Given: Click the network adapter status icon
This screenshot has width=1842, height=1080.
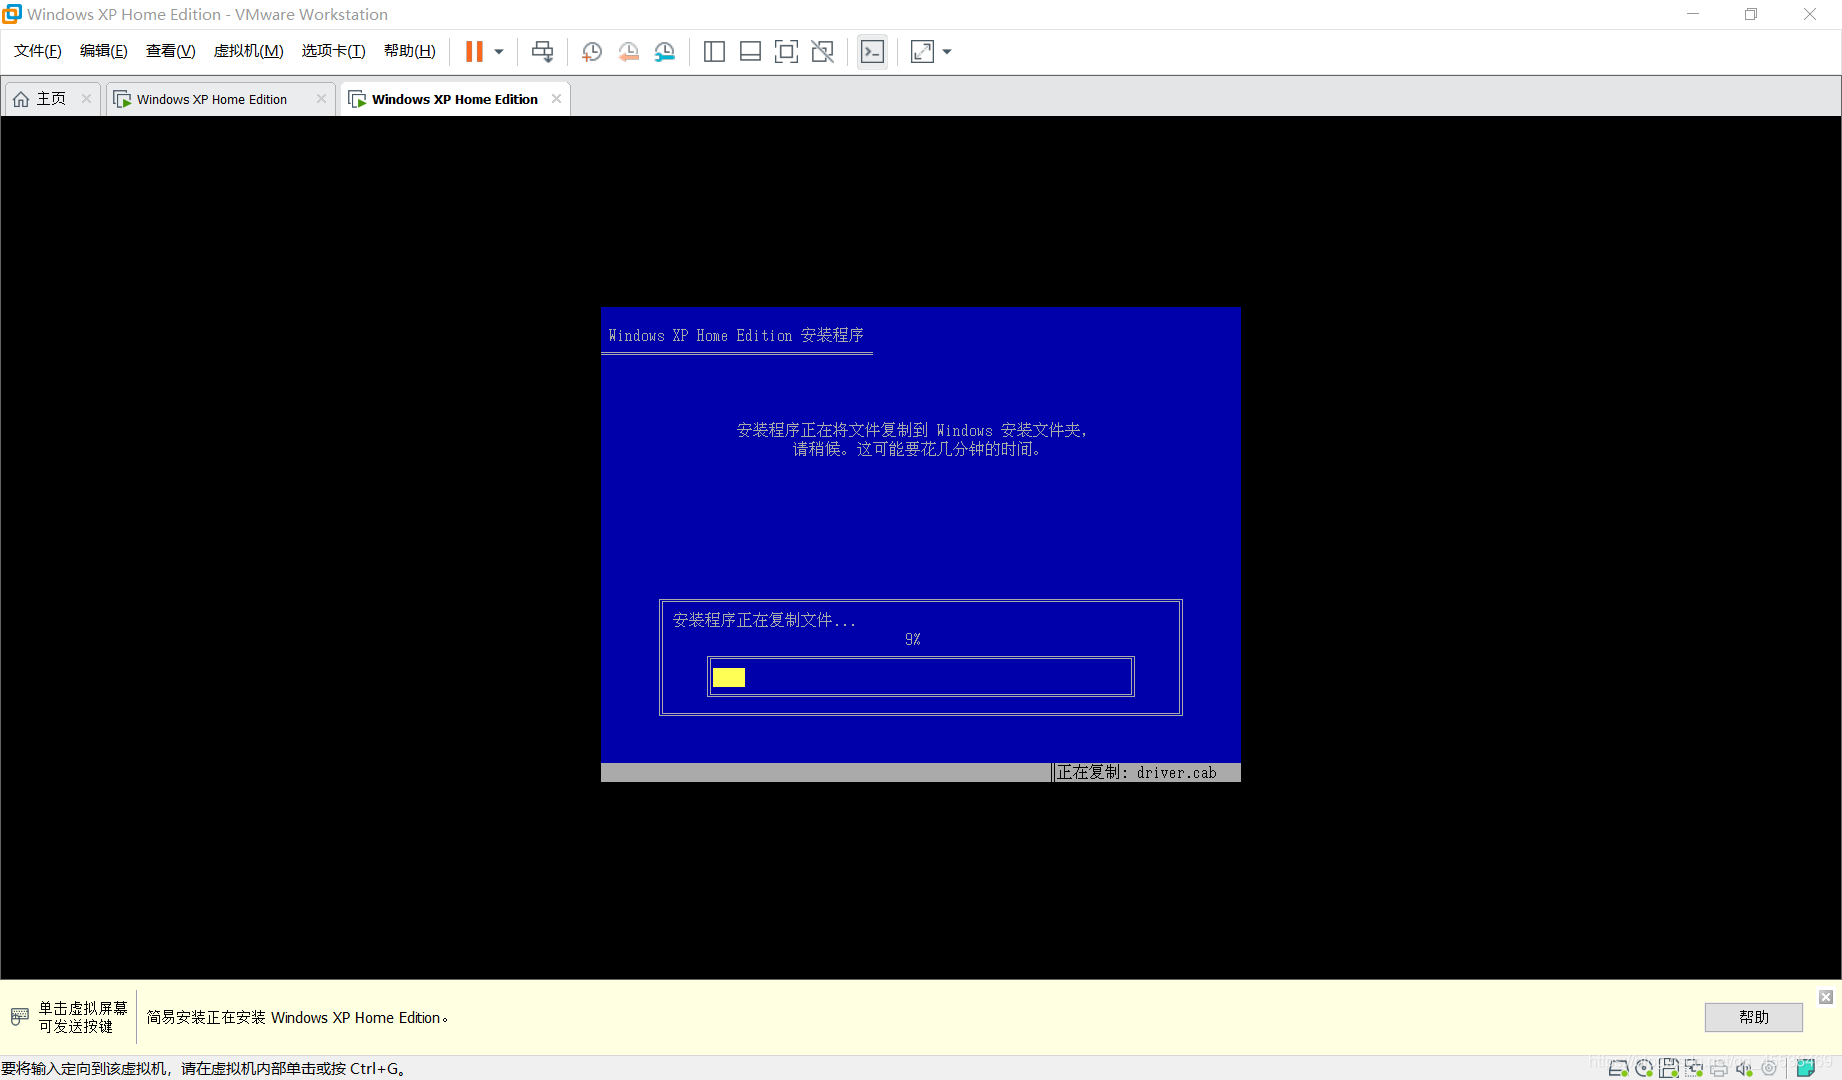Looking at the screenshot, I should pyautogui.click(x=1694, y=1068).
